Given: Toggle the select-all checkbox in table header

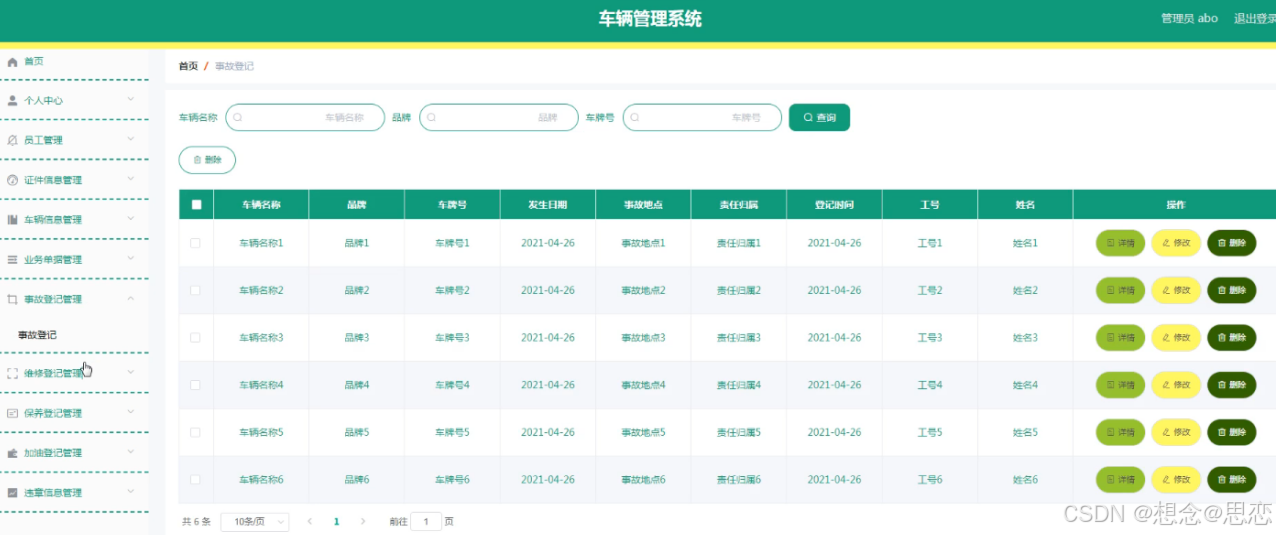Looking at the screenshot, I should click(196, 205).
